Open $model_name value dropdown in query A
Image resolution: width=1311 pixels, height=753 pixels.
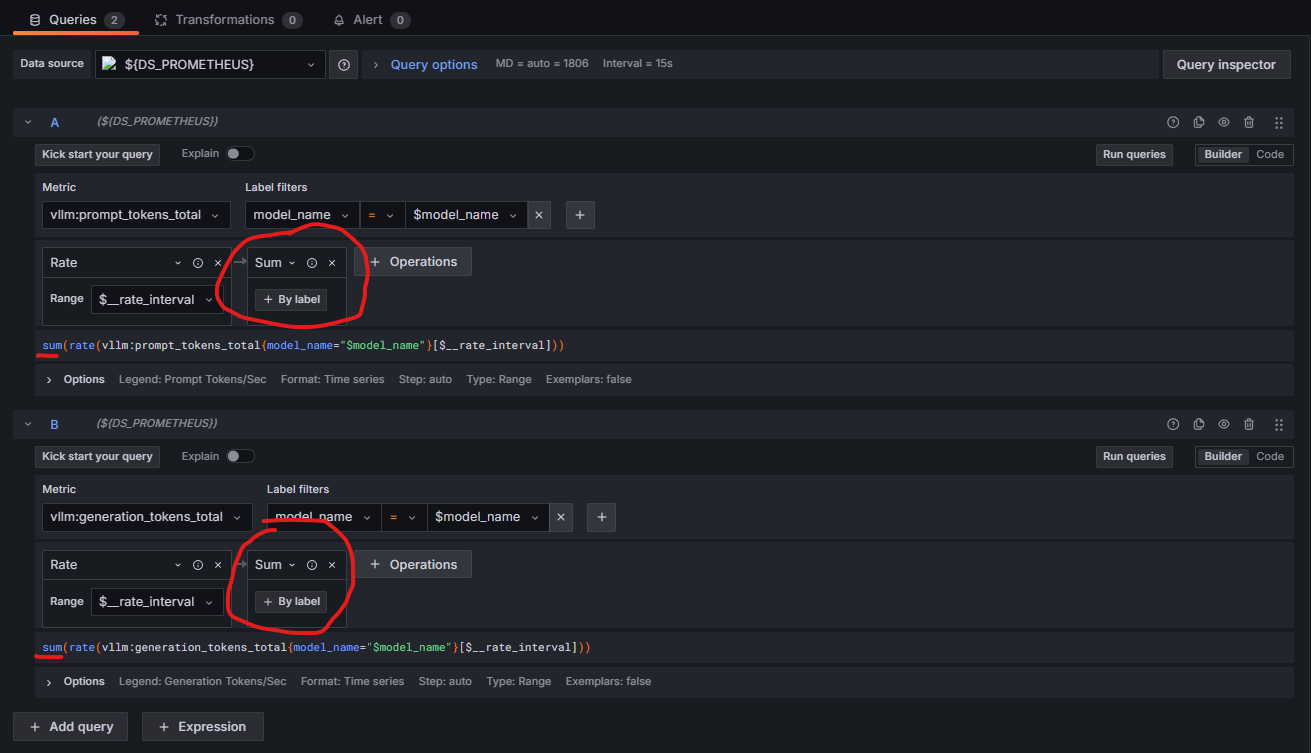click(465, 215)
